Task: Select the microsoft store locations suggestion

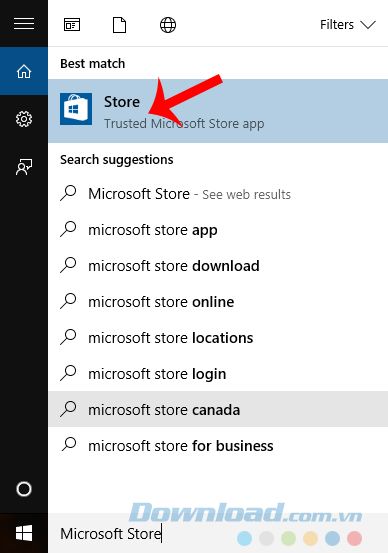Action: click(x=218, y=338)
